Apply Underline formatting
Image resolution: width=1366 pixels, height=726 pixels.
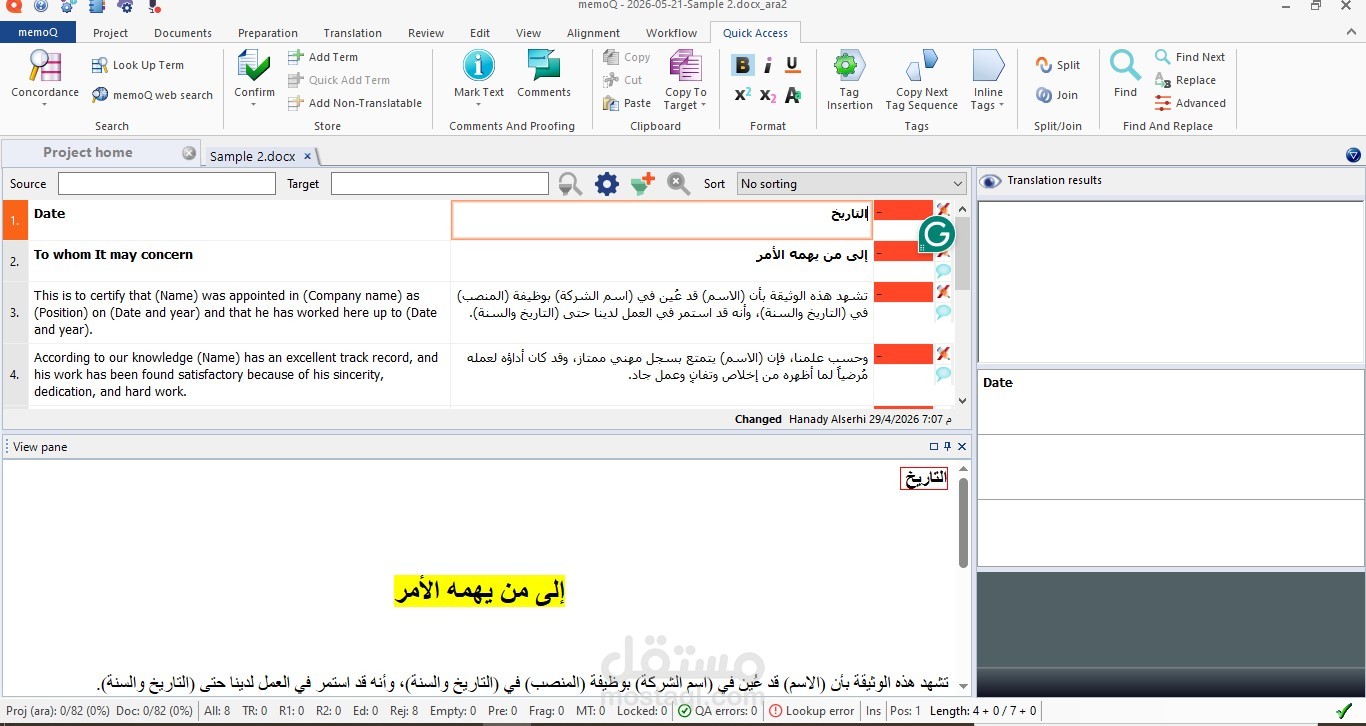tap(792, 66)
